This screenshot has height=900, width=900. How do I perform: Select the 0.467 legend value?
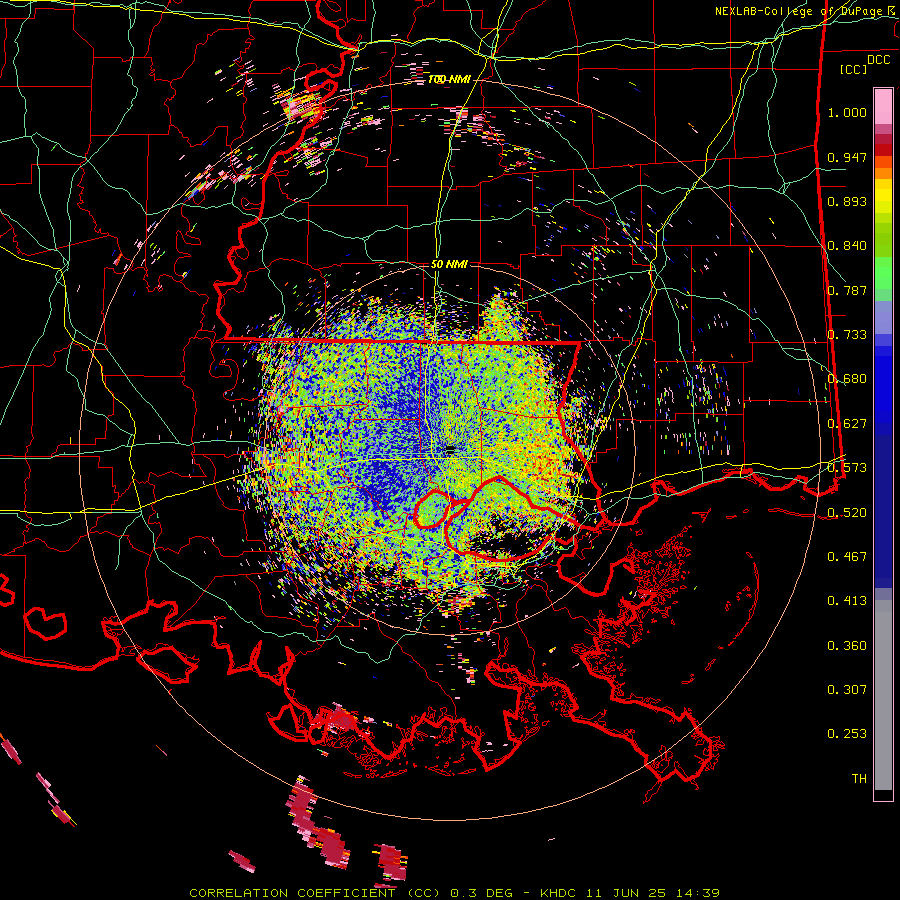[x=847, y=556]
